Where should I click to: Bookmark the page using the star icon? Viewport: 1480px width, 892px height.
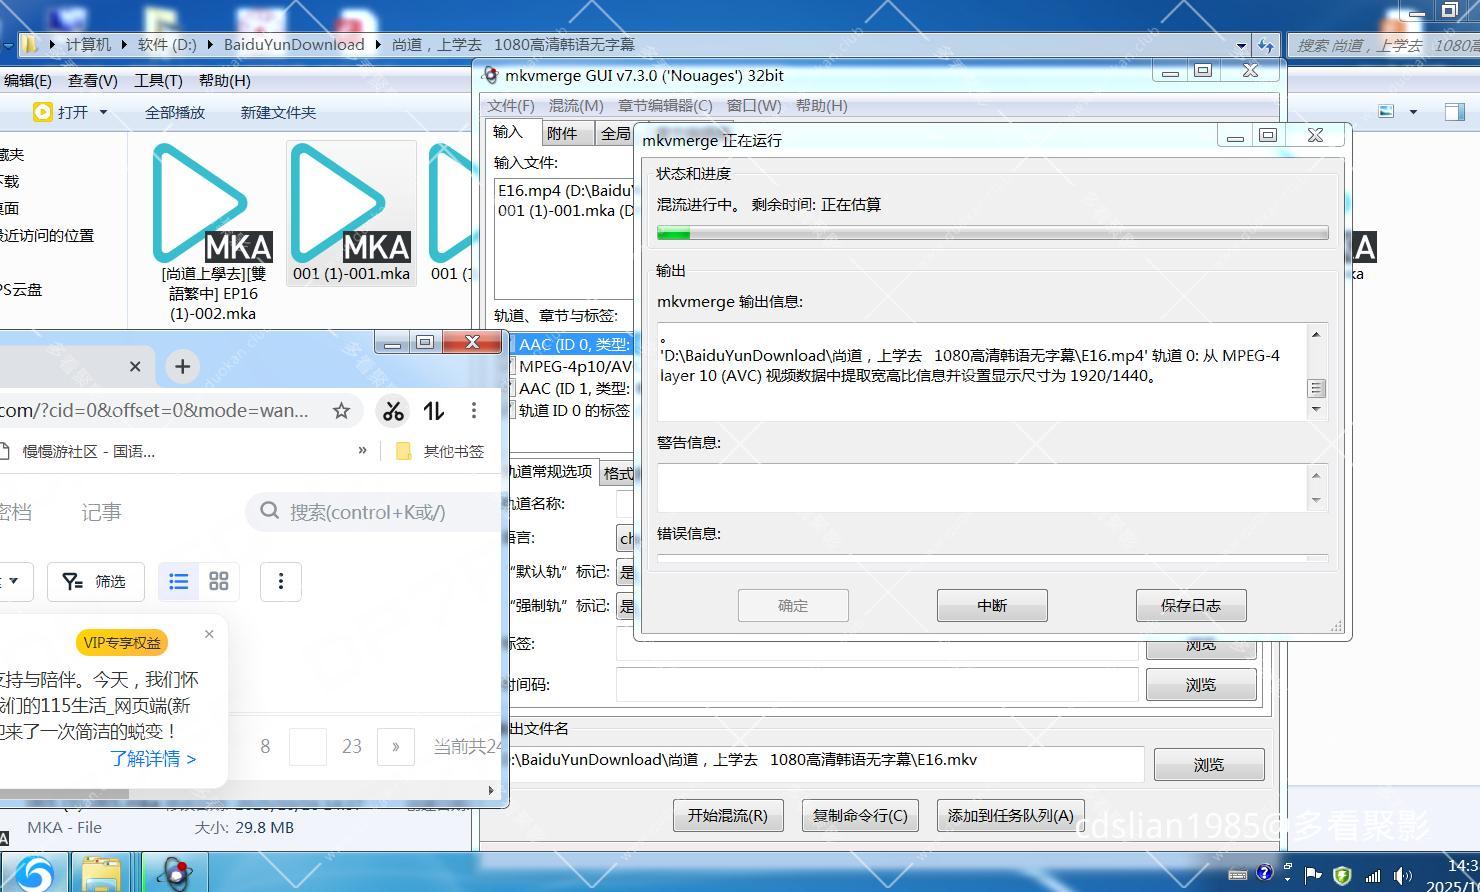(341, 410)
